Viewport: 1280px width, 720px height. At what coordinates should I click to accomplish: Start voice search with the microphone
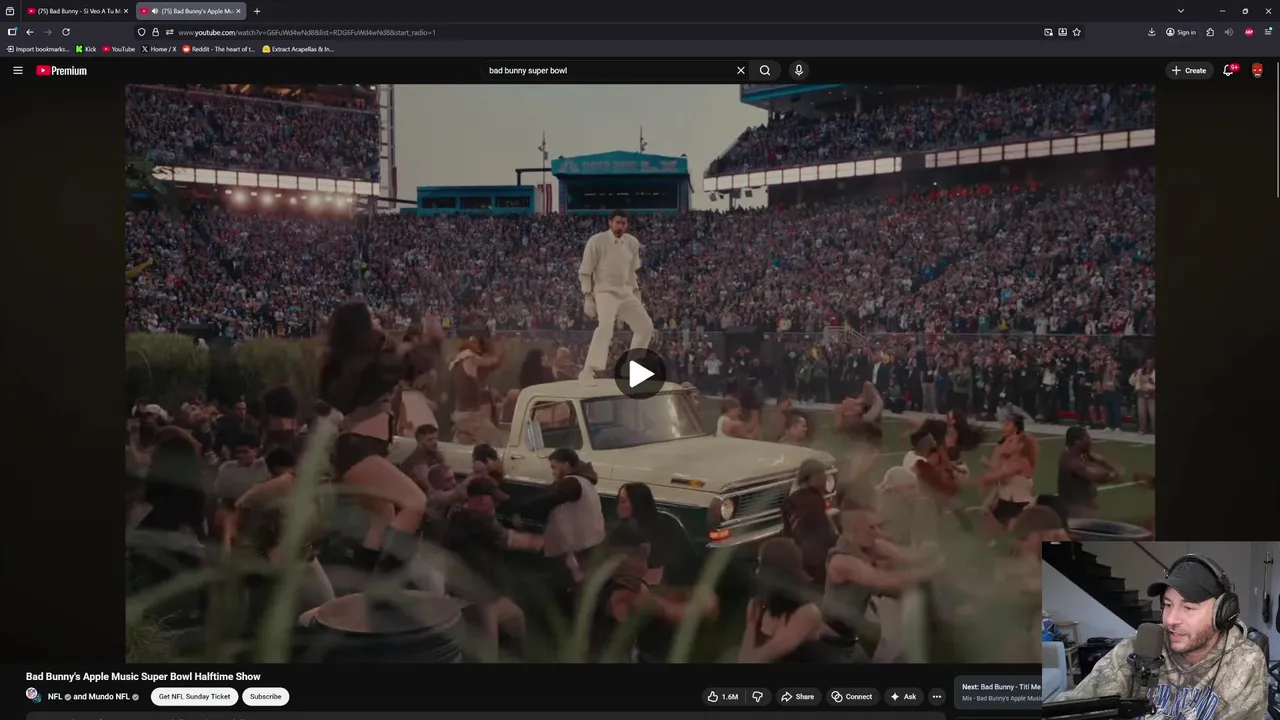pos(798,70)
